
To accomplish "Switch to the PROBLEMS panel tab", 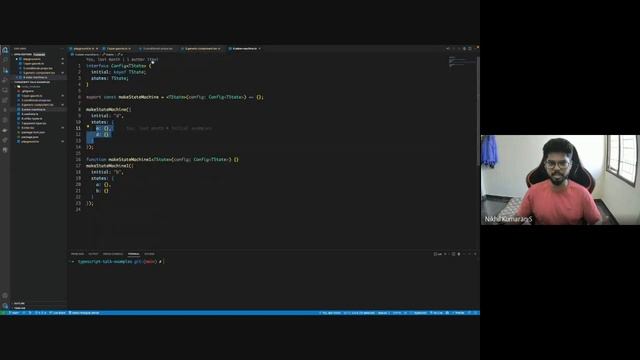I will [x=77, y=254].
